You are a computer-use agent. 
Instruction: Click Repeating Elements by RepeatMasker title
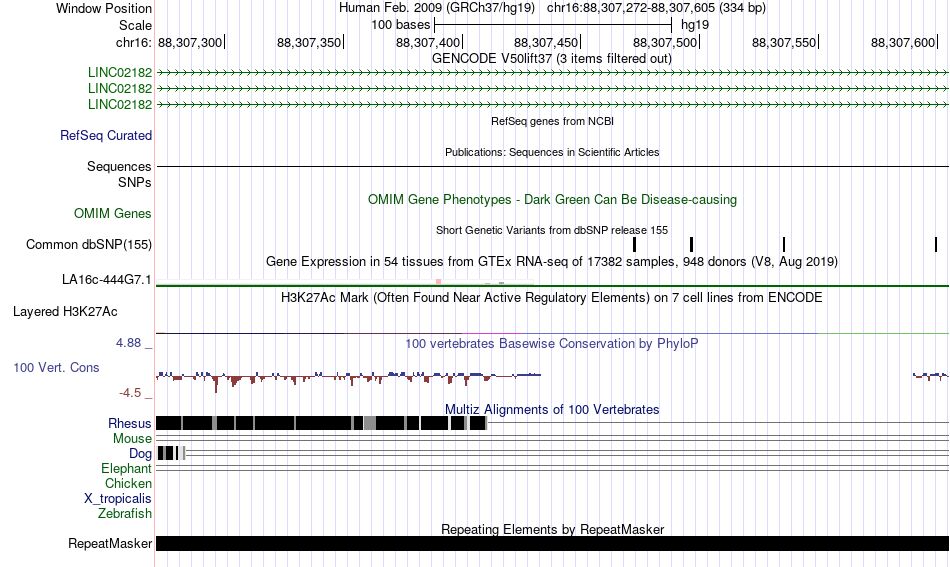[553, 529]
